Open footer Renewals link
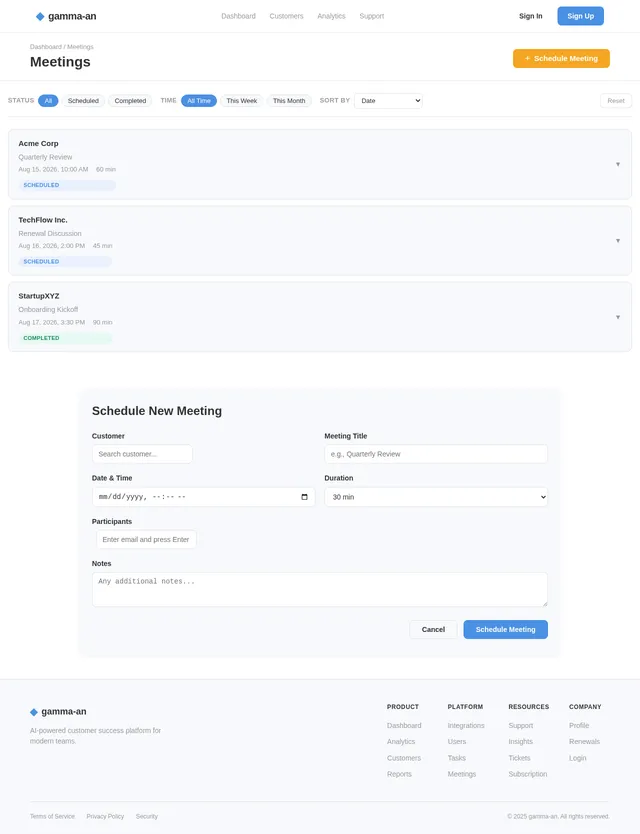Screen dimensions: 640x834 pos(584,741)
